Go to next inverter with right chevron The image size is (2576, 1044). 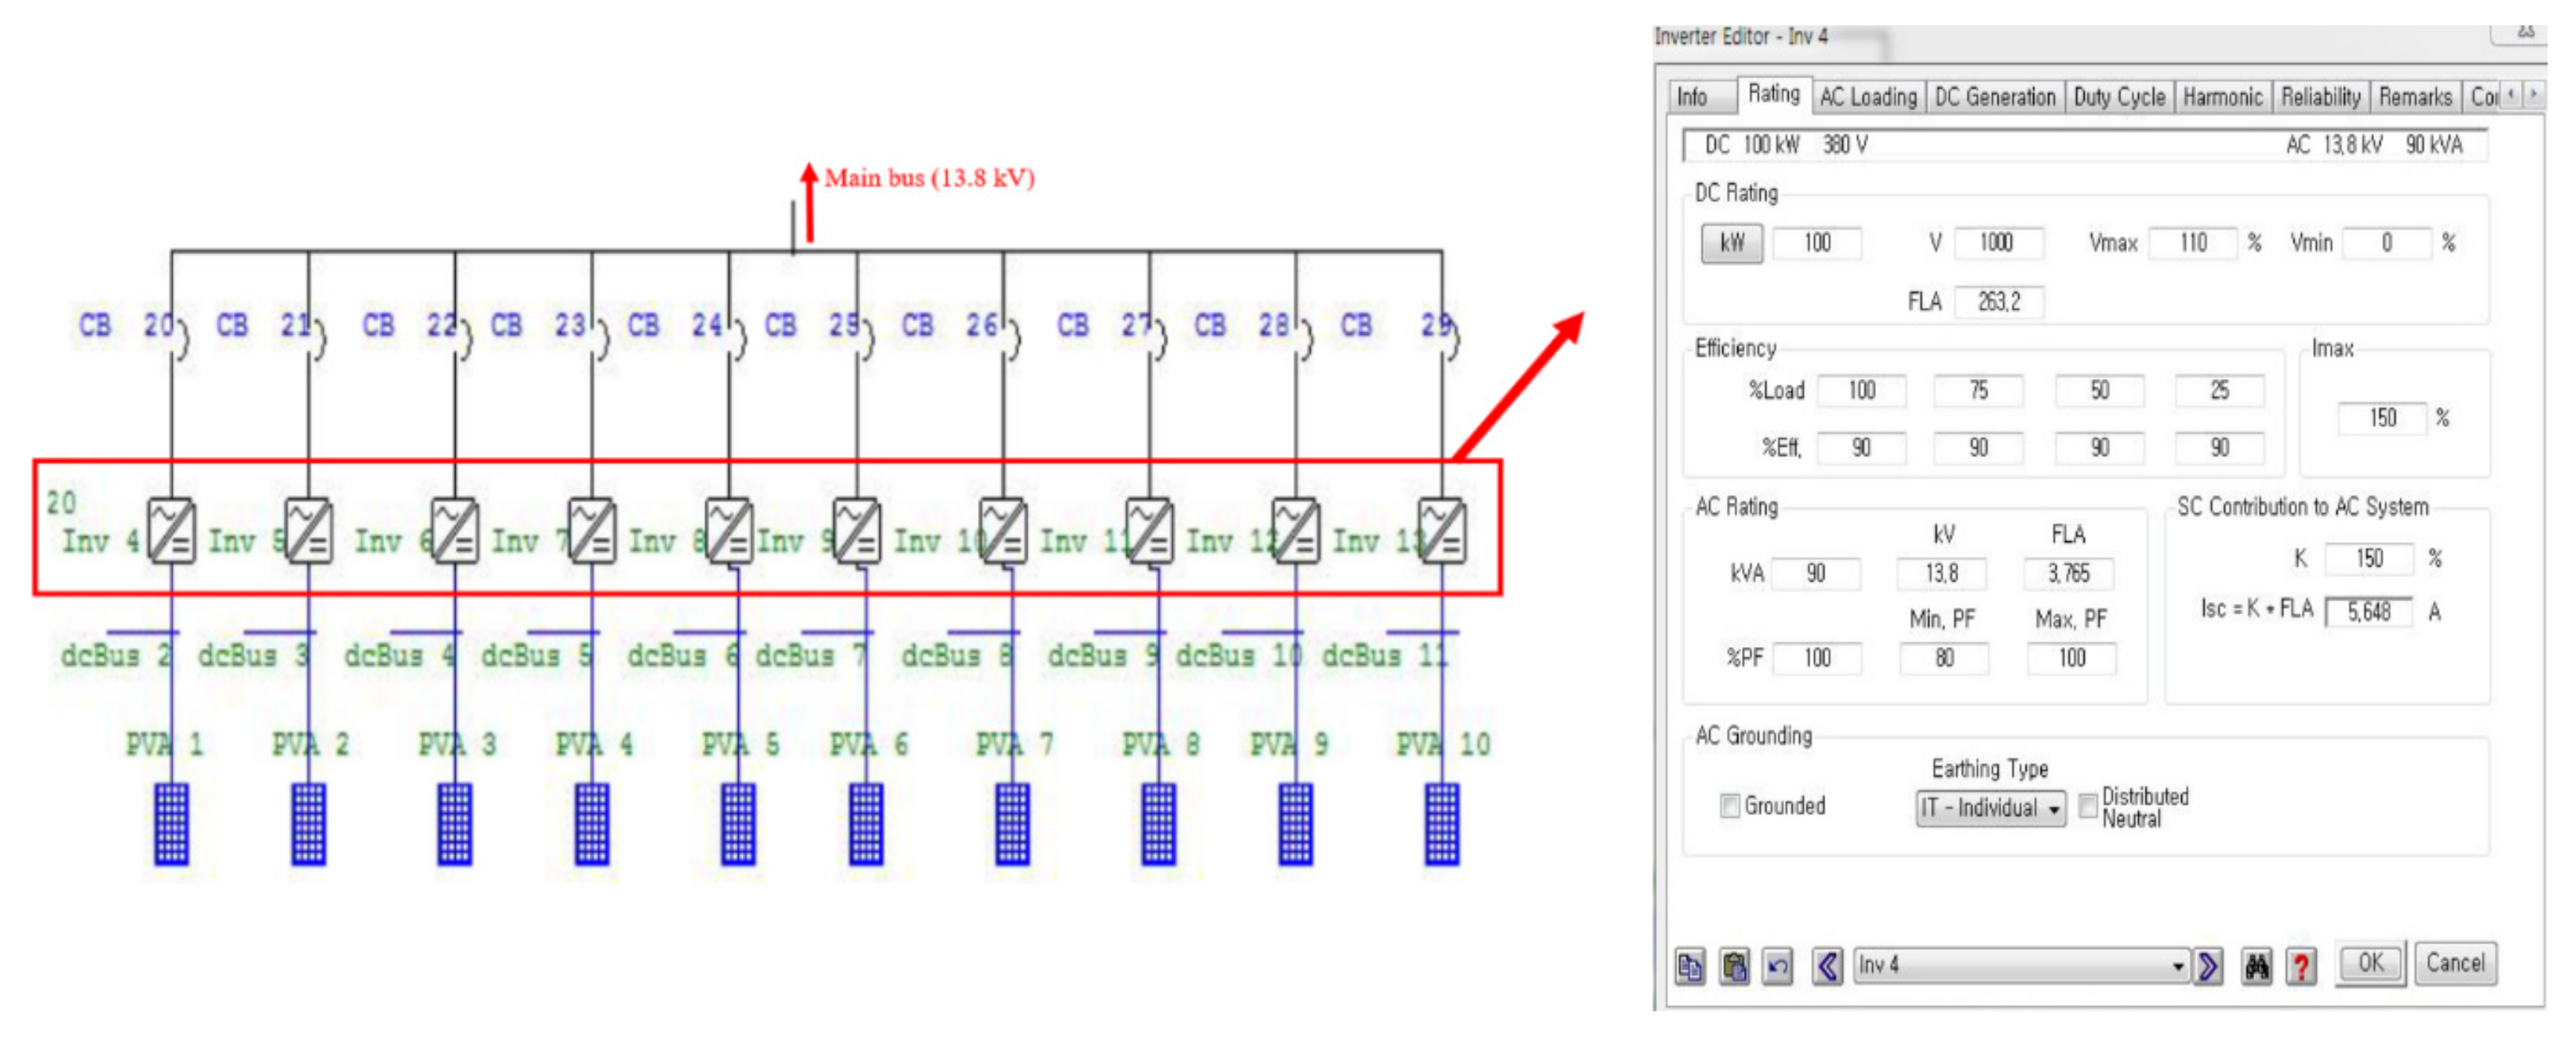[x=2208, y=966]
